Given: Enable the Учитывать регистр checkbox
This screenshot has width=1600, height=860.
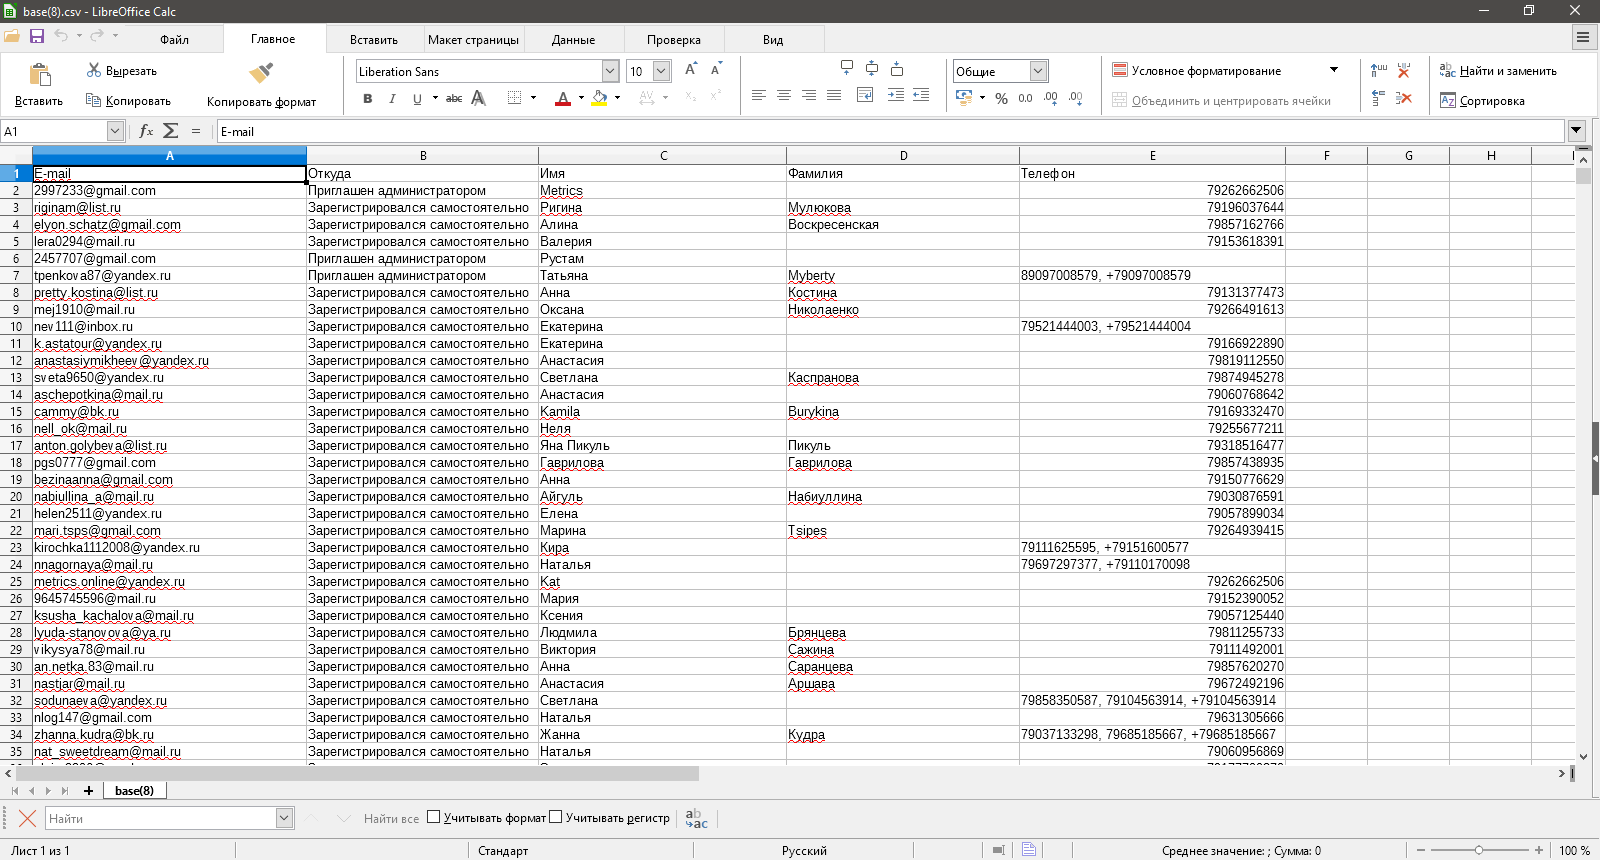Looking at the screenshot, I should (x=556, y=817).
